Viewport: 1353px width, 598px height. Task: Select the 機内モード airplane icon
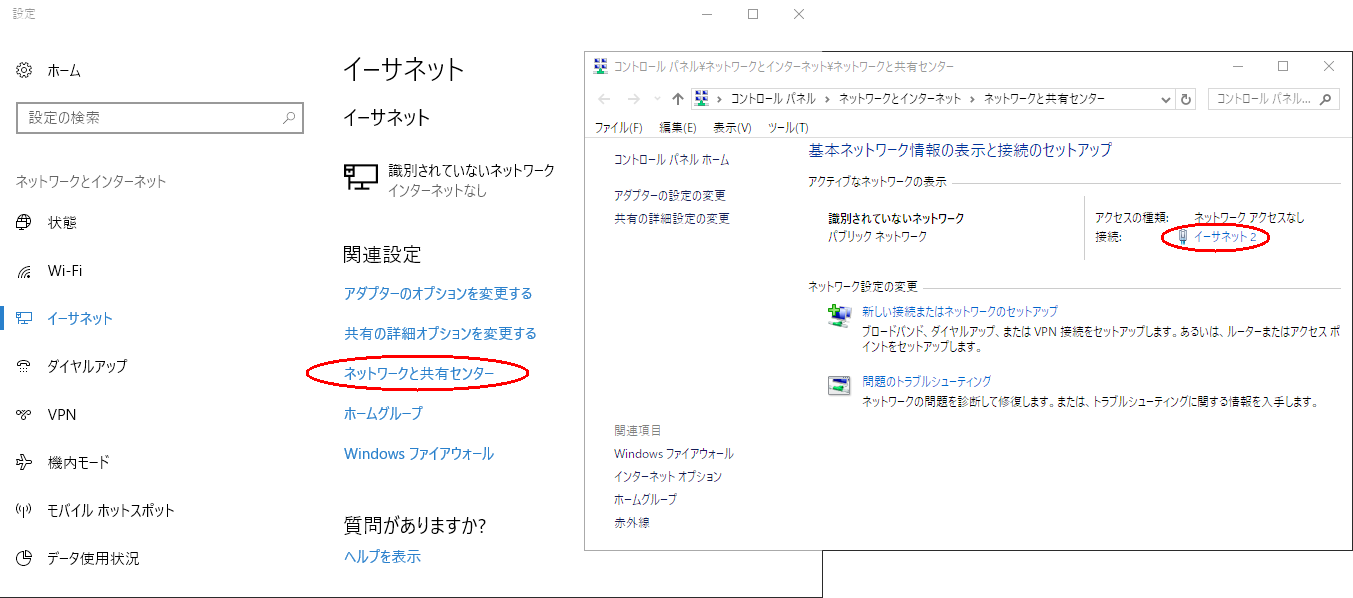[24, 462]
